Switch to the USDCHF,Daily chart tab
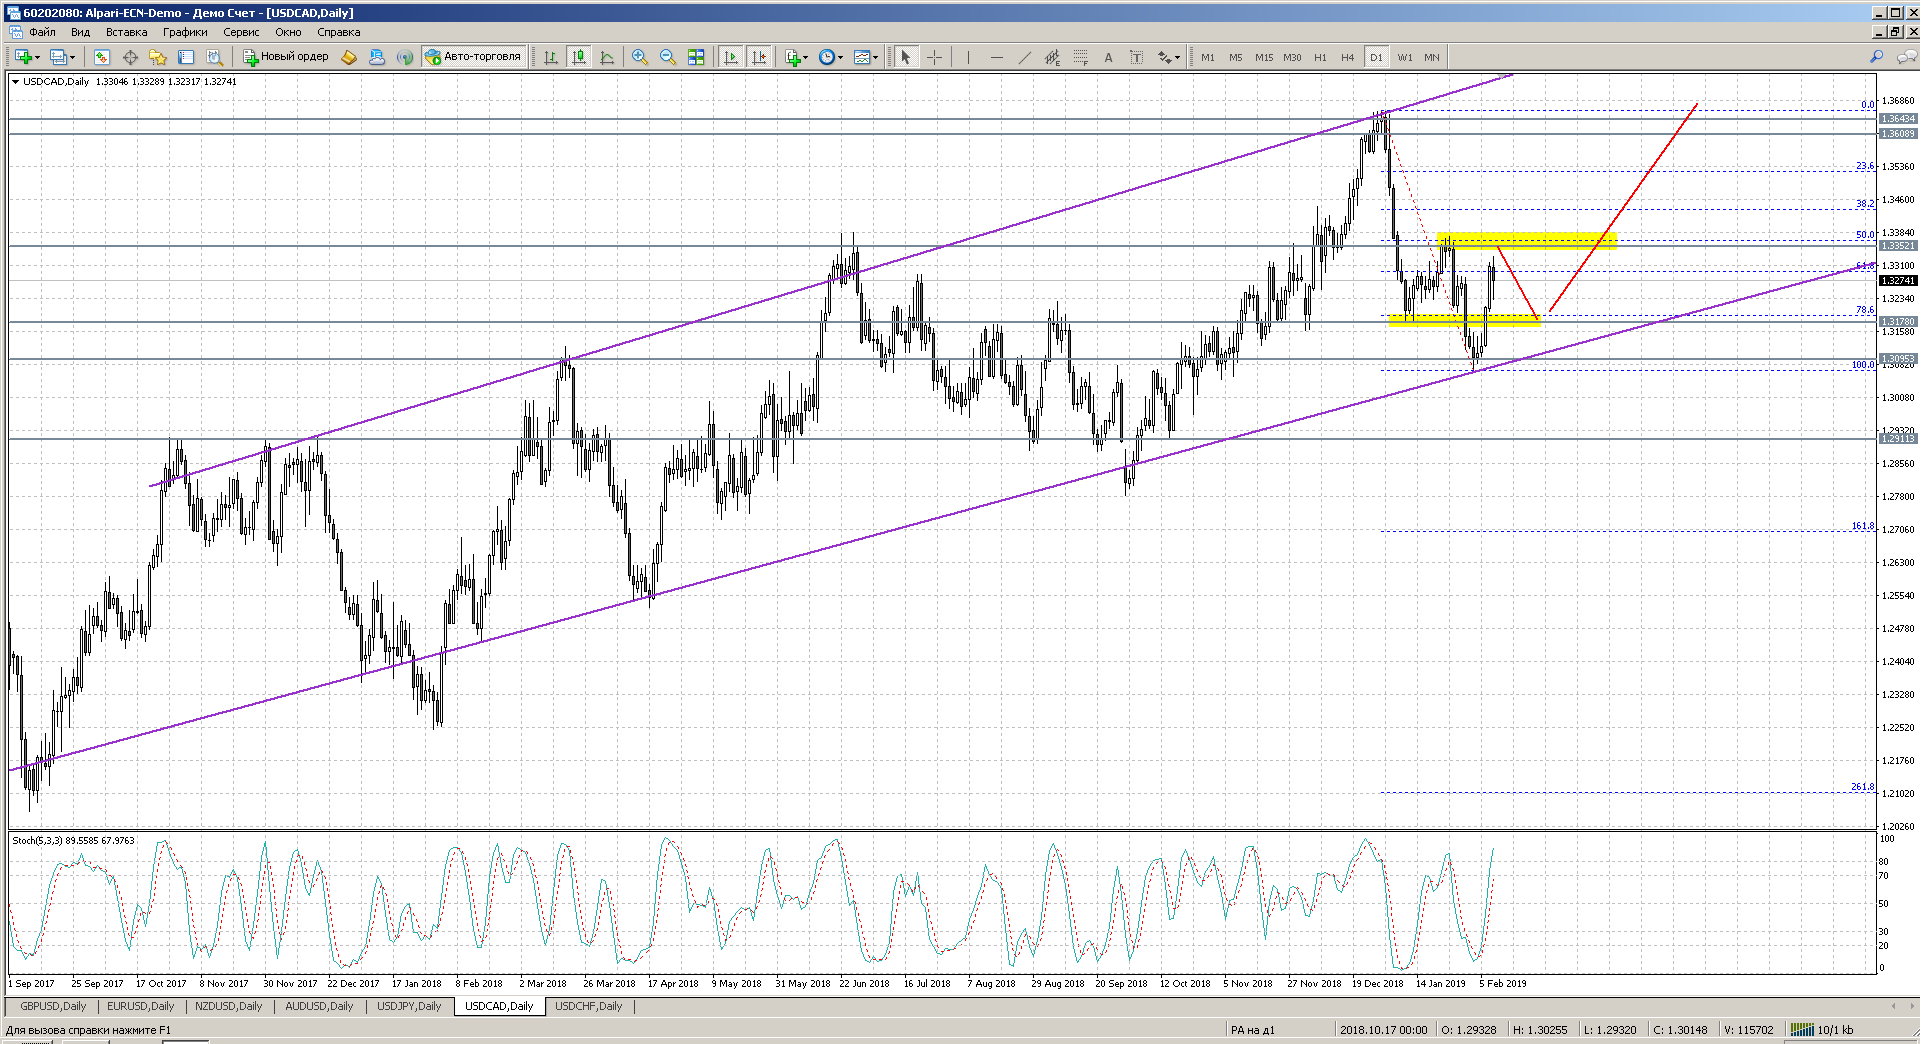 pos(588,1006)
